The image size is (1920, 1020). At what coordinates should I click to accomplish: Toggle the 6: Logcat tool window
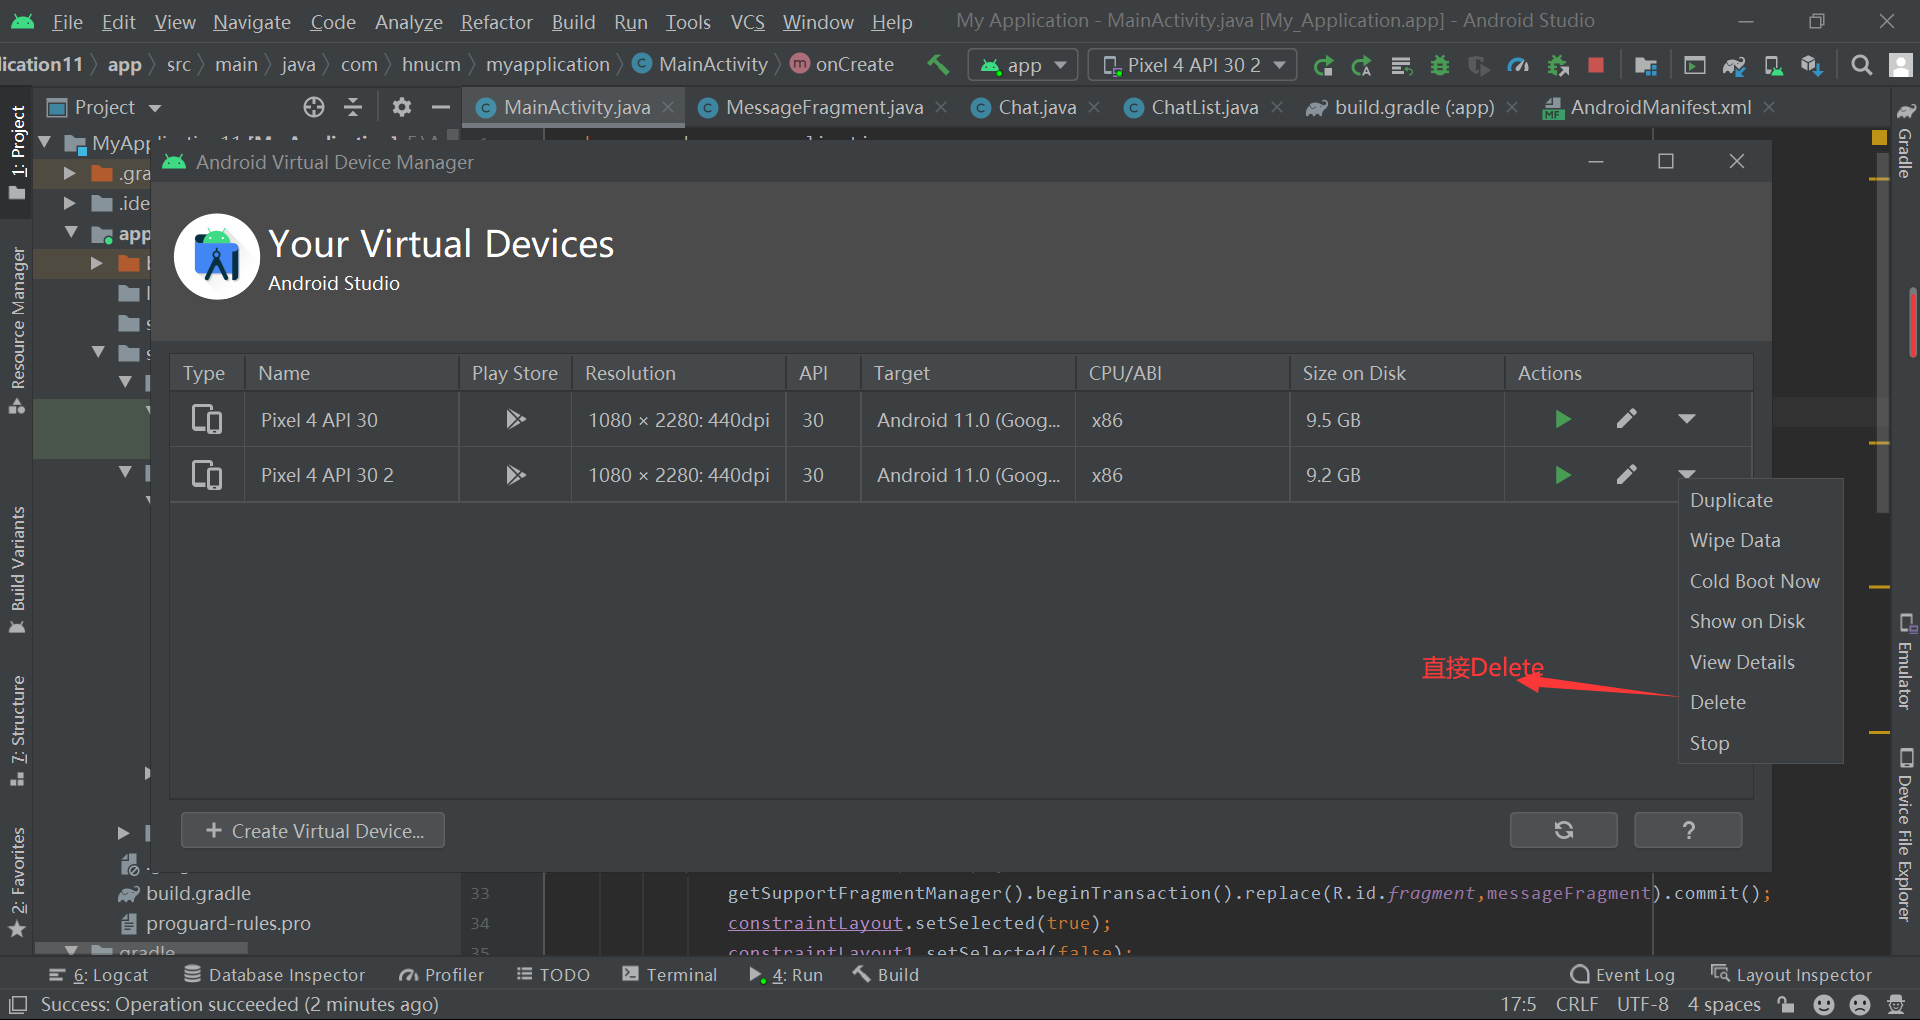[x=98, y=975]
